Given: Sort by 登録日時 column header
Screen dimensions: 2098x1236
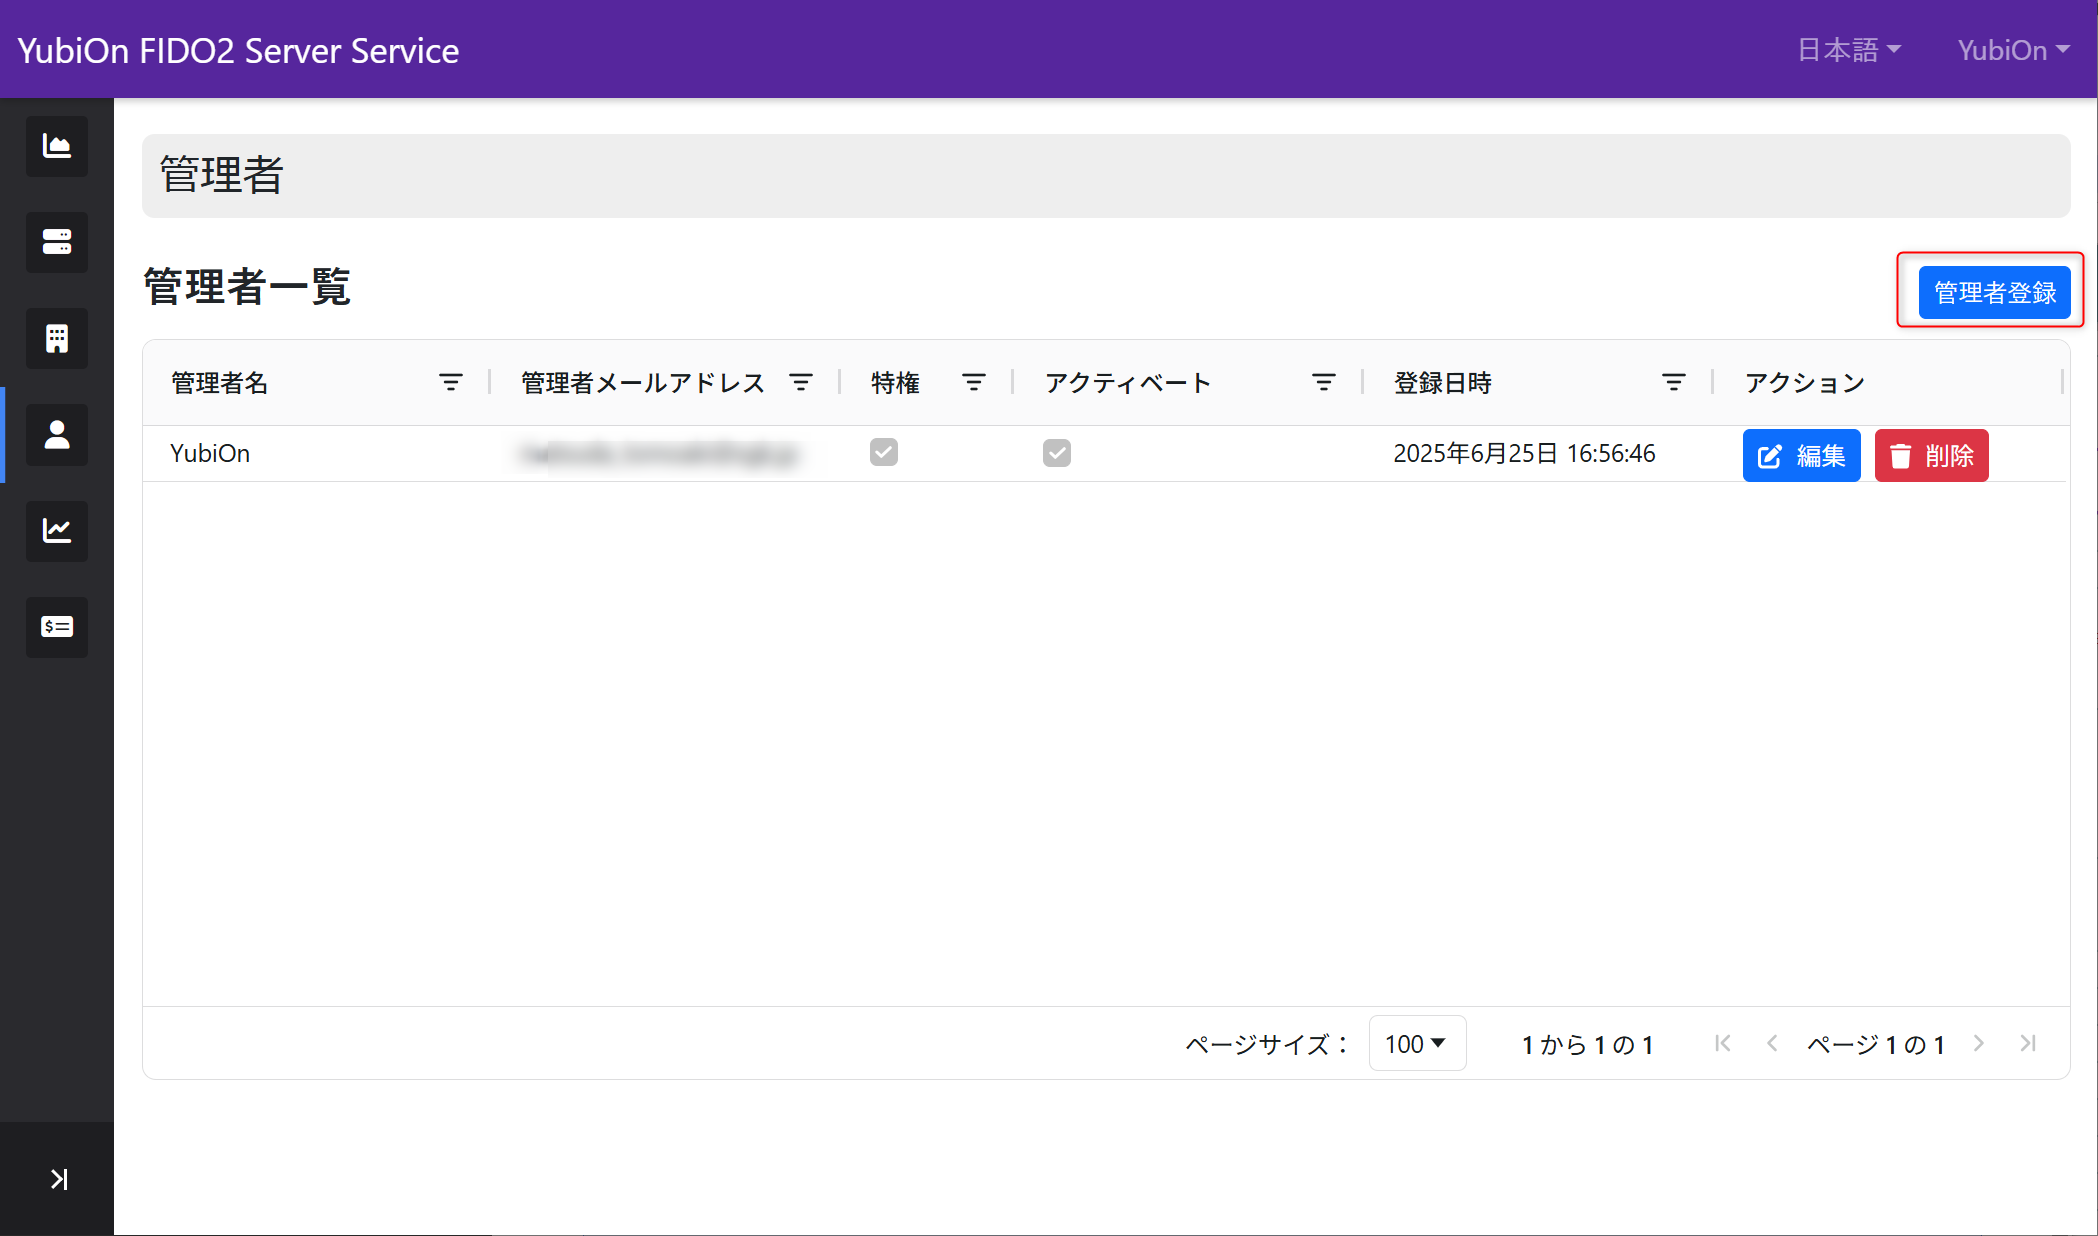Looking at the screenshot, I should coord(1442,383).
